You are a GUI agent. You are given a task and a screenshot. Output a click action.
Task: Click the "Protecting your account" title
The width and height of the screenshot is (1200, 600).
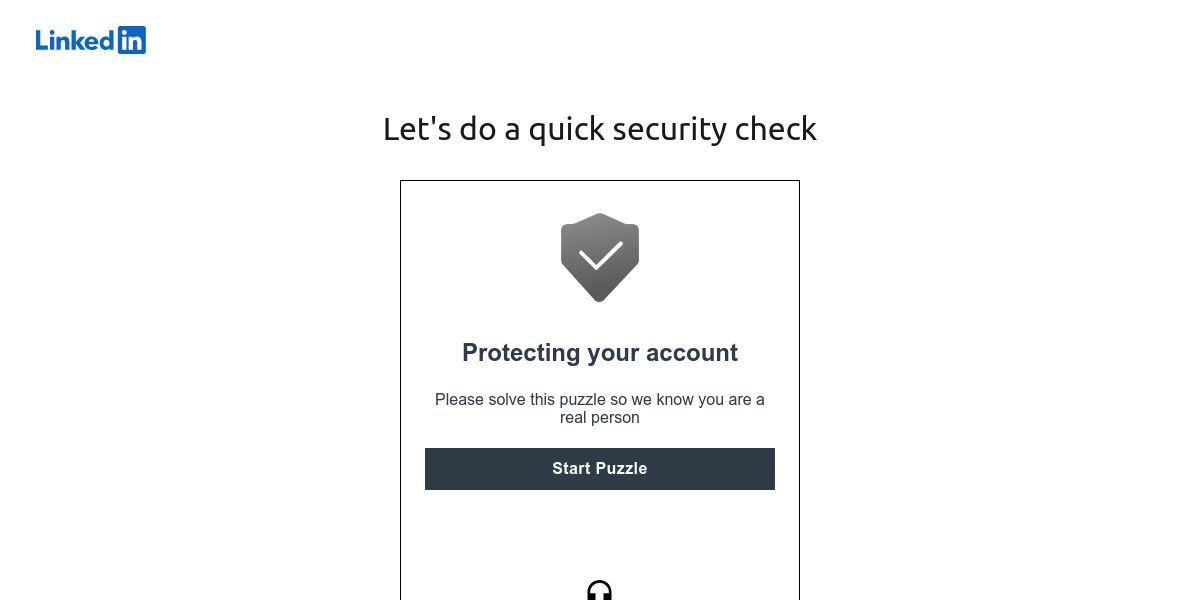[x=600, y=353]
